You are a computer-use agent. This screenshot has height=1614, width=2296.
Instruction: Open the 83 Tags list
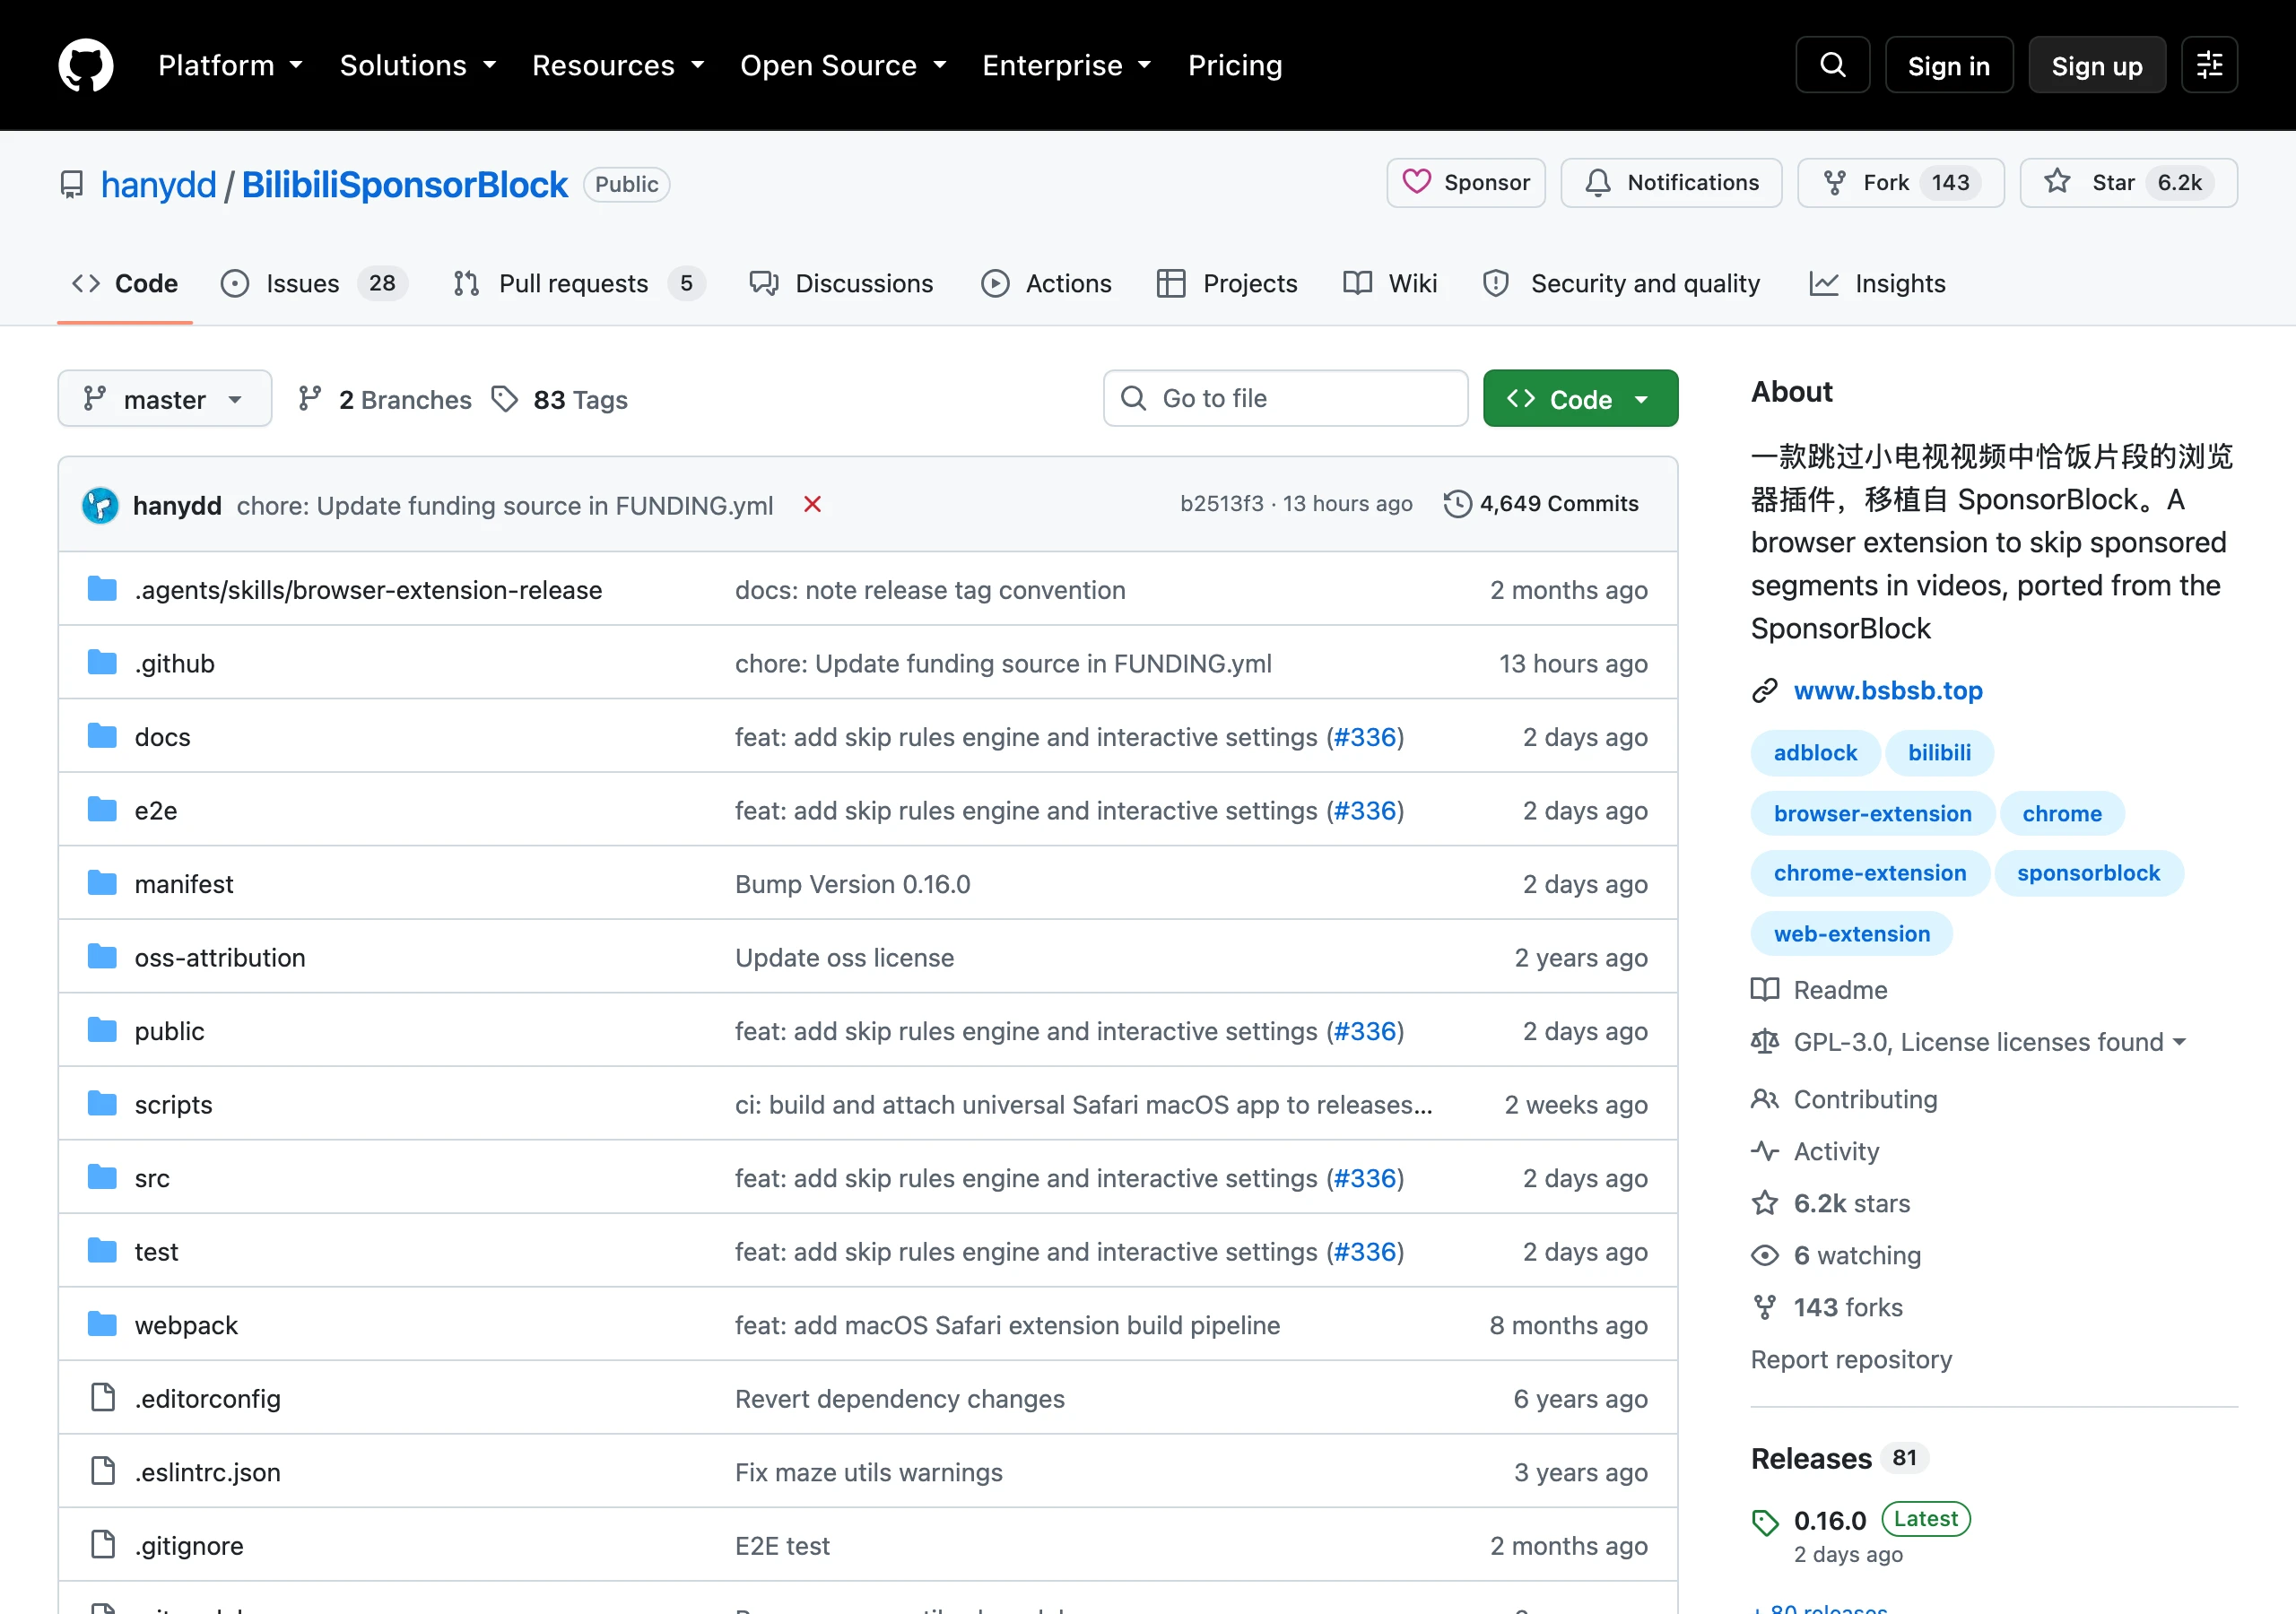[x=560, y=400]
